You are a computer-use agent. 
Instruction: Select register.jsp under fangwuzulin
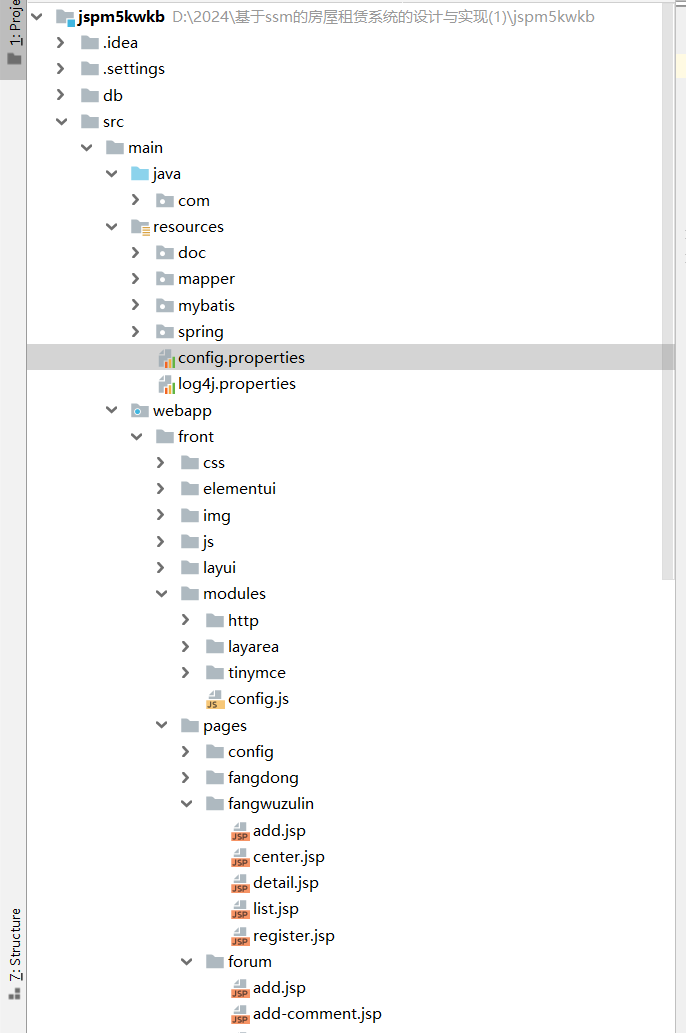point(293,936)
